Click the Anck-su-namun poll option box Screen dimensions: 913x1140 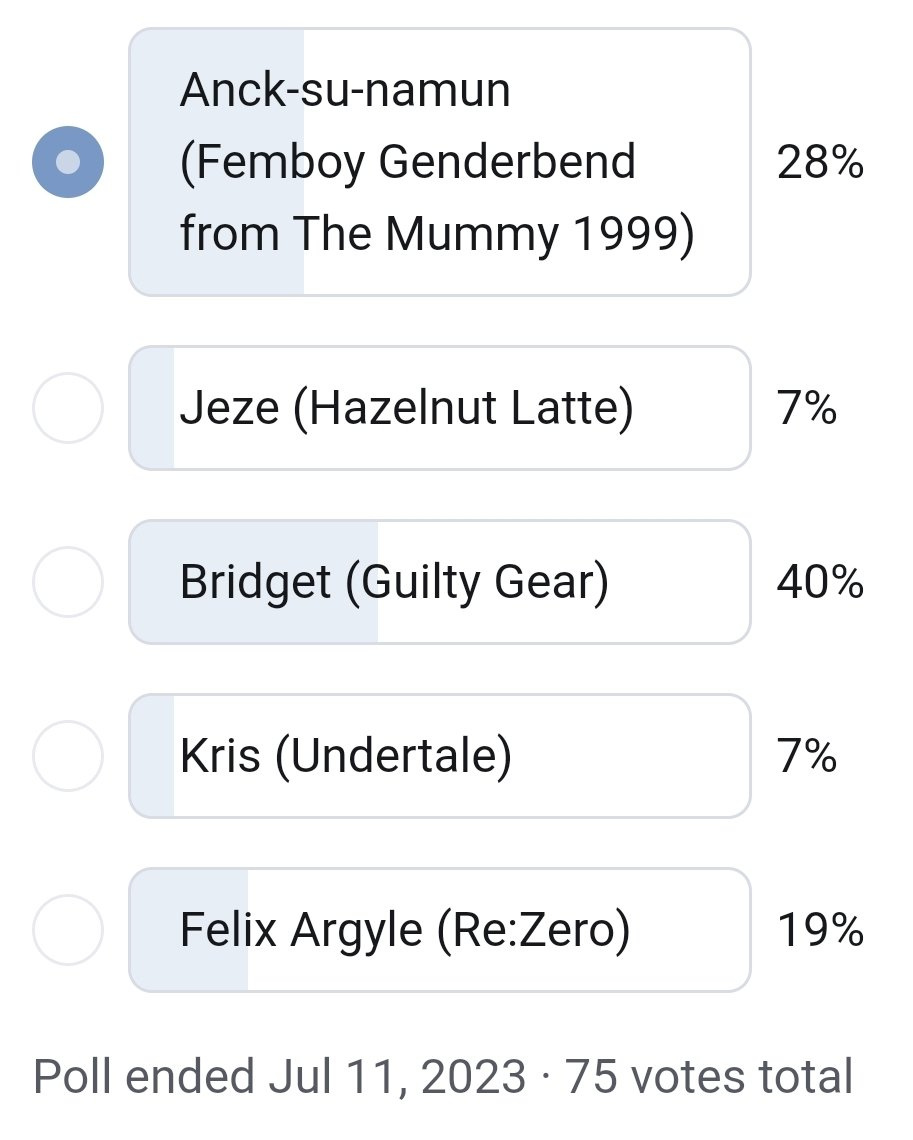point(440,161)
